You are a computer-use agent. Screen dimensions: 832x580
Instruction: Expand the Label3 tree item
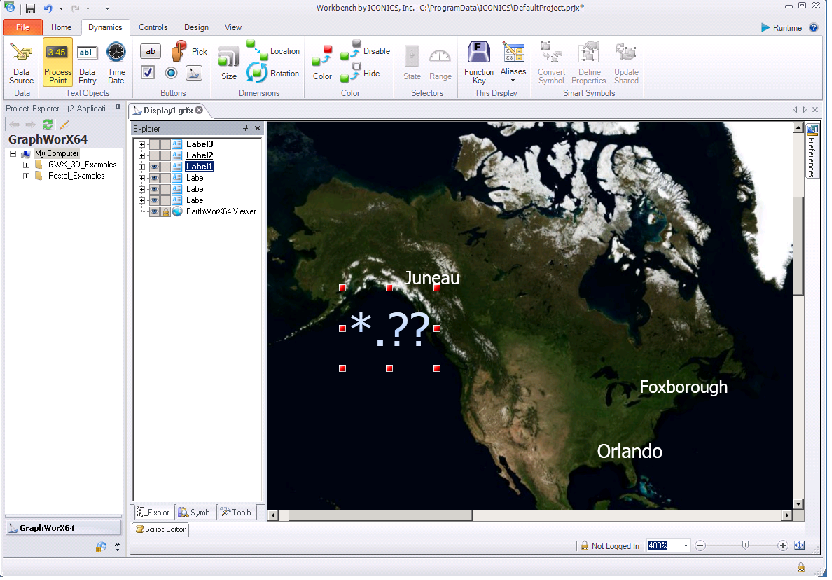[142, 144]
